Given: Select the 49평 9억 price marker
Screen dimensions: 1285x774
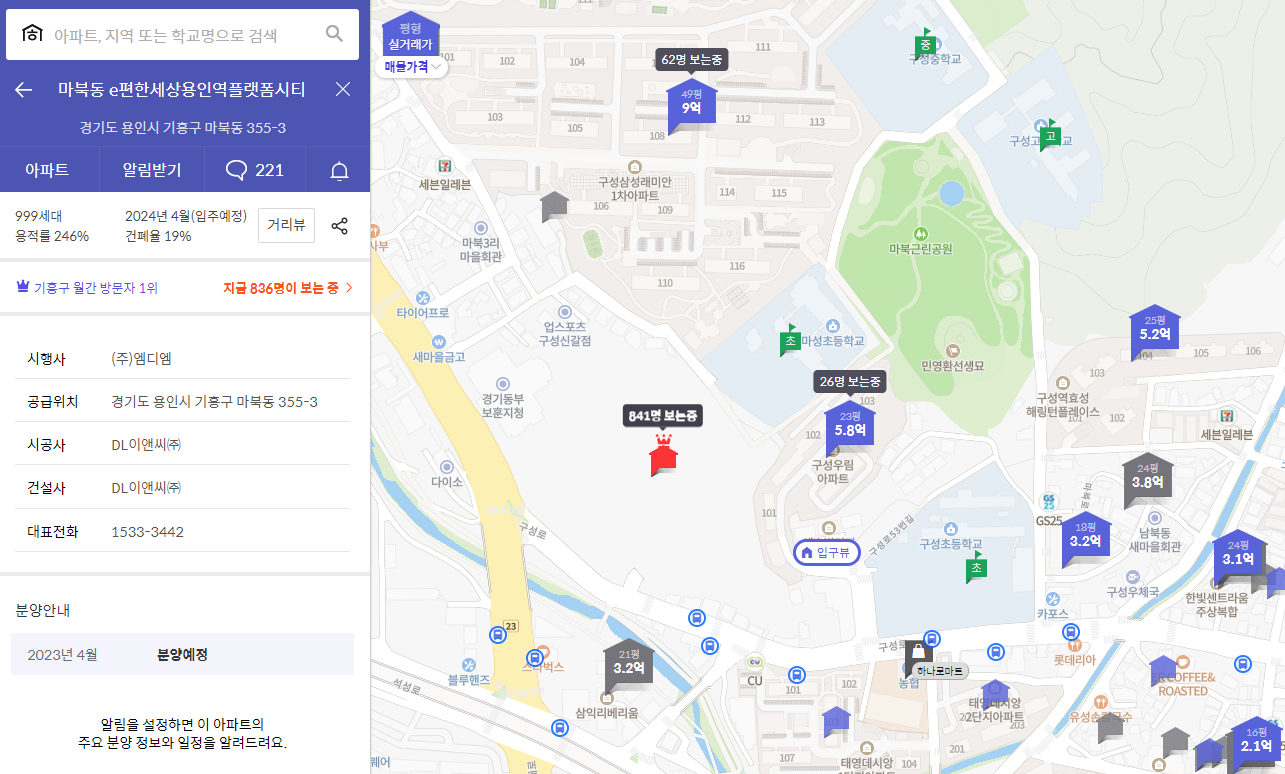Looking at the screenshot, I should (x=691, y=104).
